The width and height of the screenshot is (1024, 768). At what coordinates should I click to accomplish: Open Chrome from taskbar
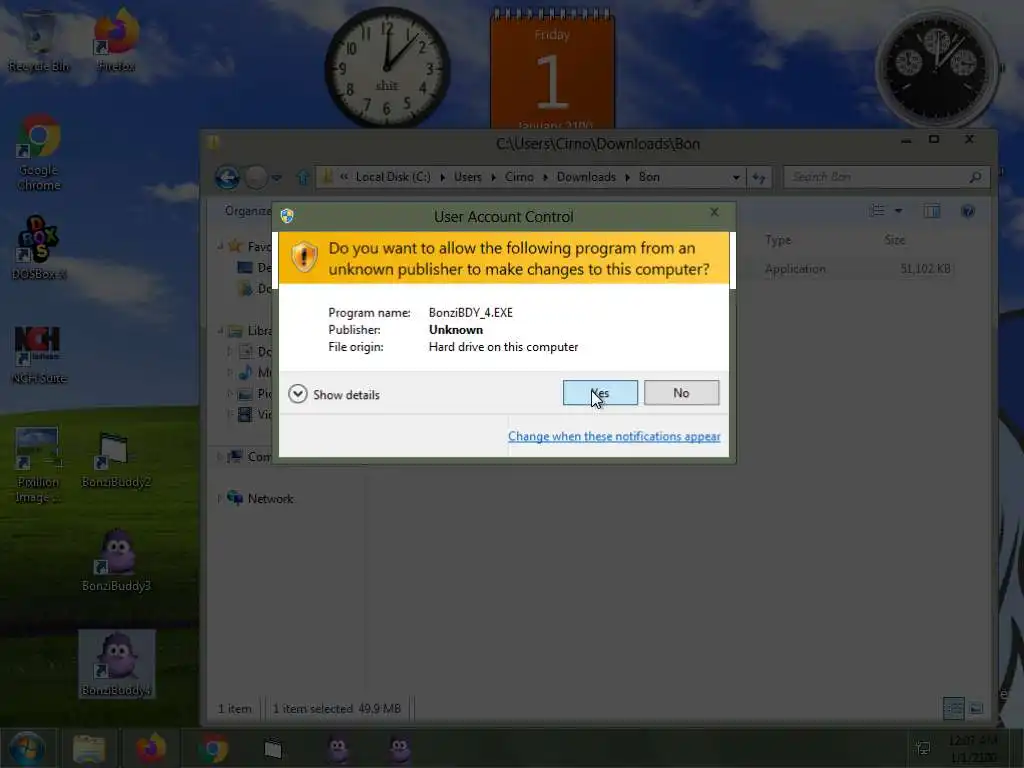click(213, 749)
